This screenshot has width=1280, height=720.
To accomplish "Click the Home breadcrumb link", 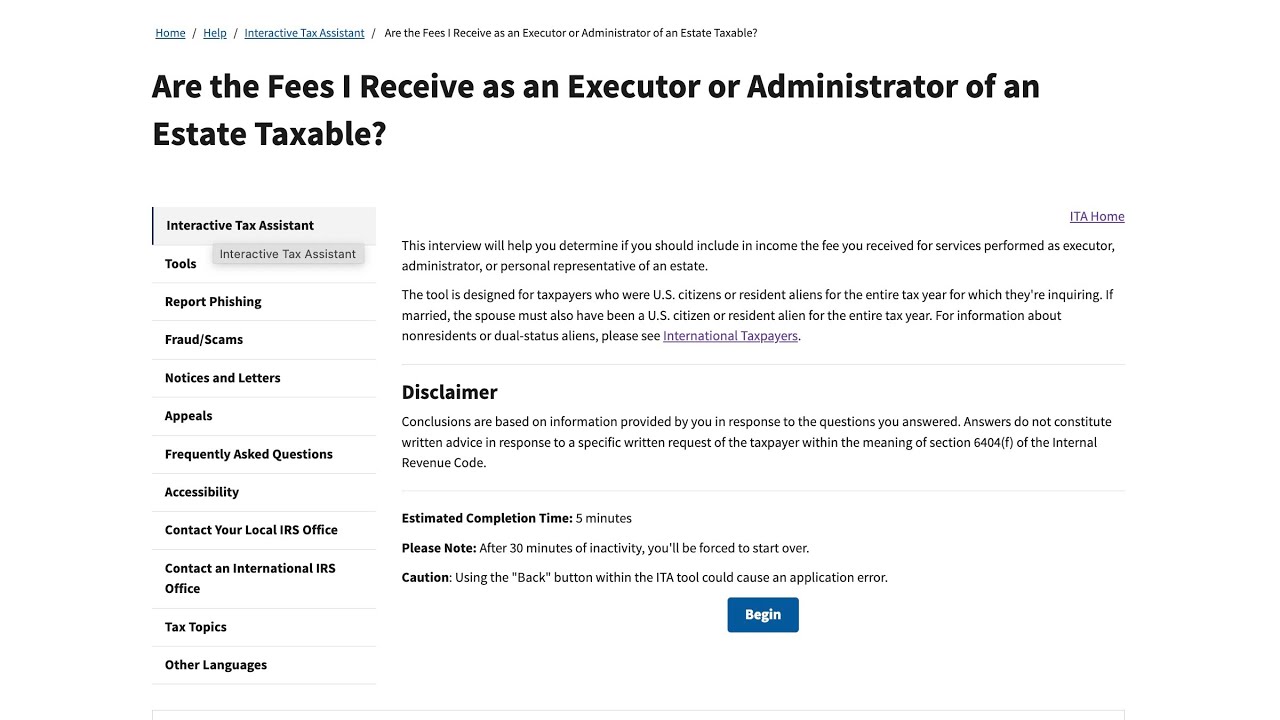I will (x=170, y=33).
